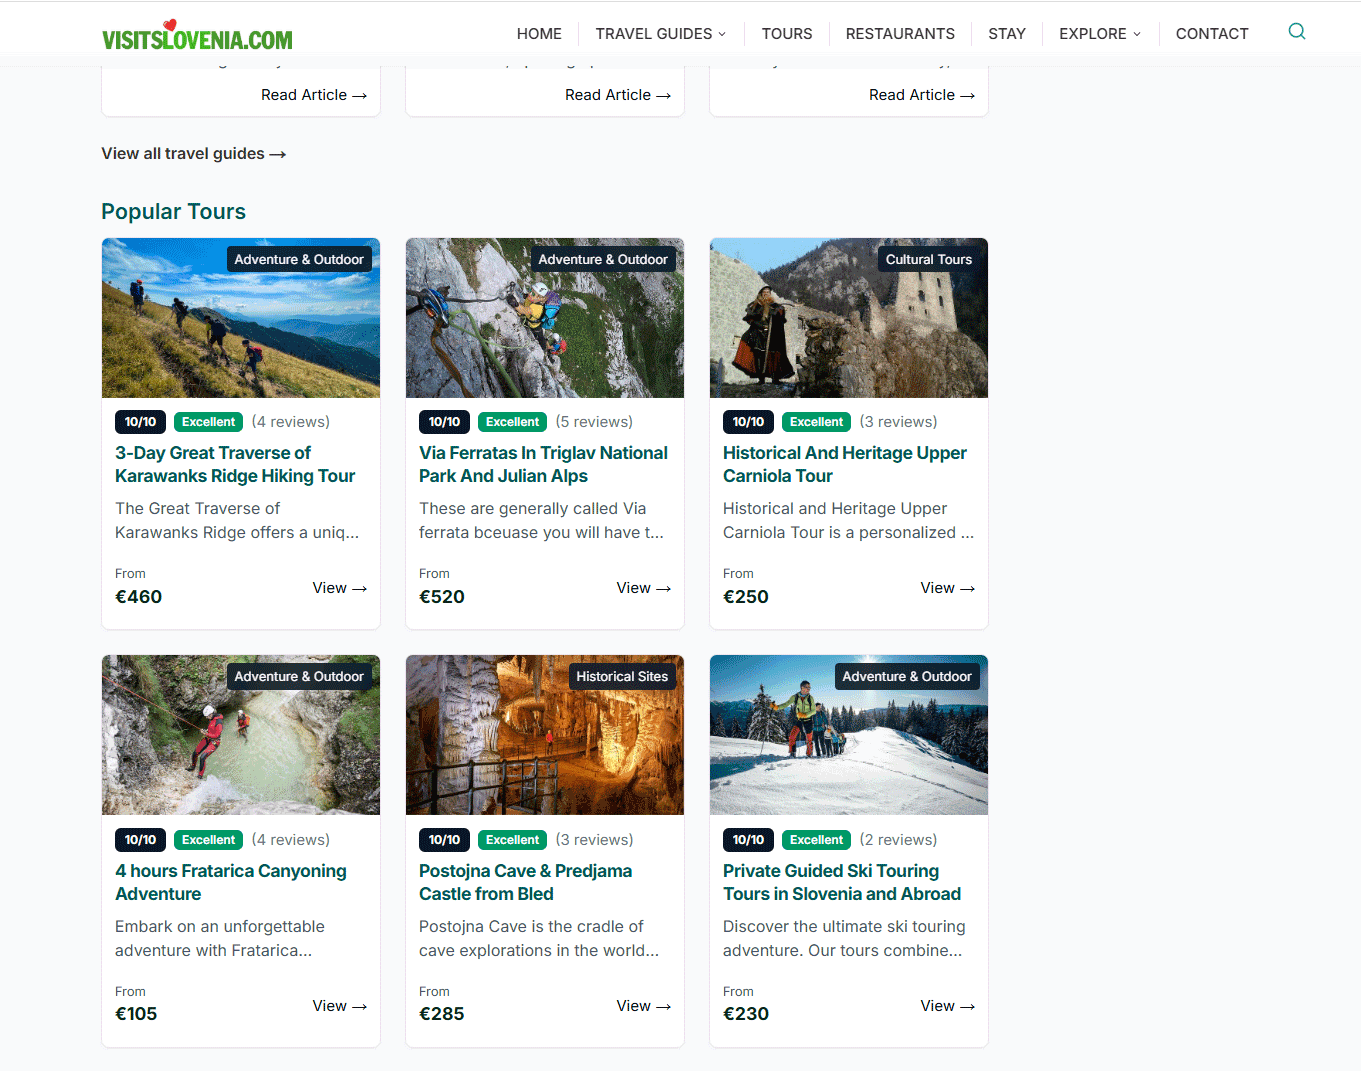This screenshot has height=1071, width=1361.
Task: Click the 4 reviews link on Fratarica Canyoning
Action: tap(290, 839)
